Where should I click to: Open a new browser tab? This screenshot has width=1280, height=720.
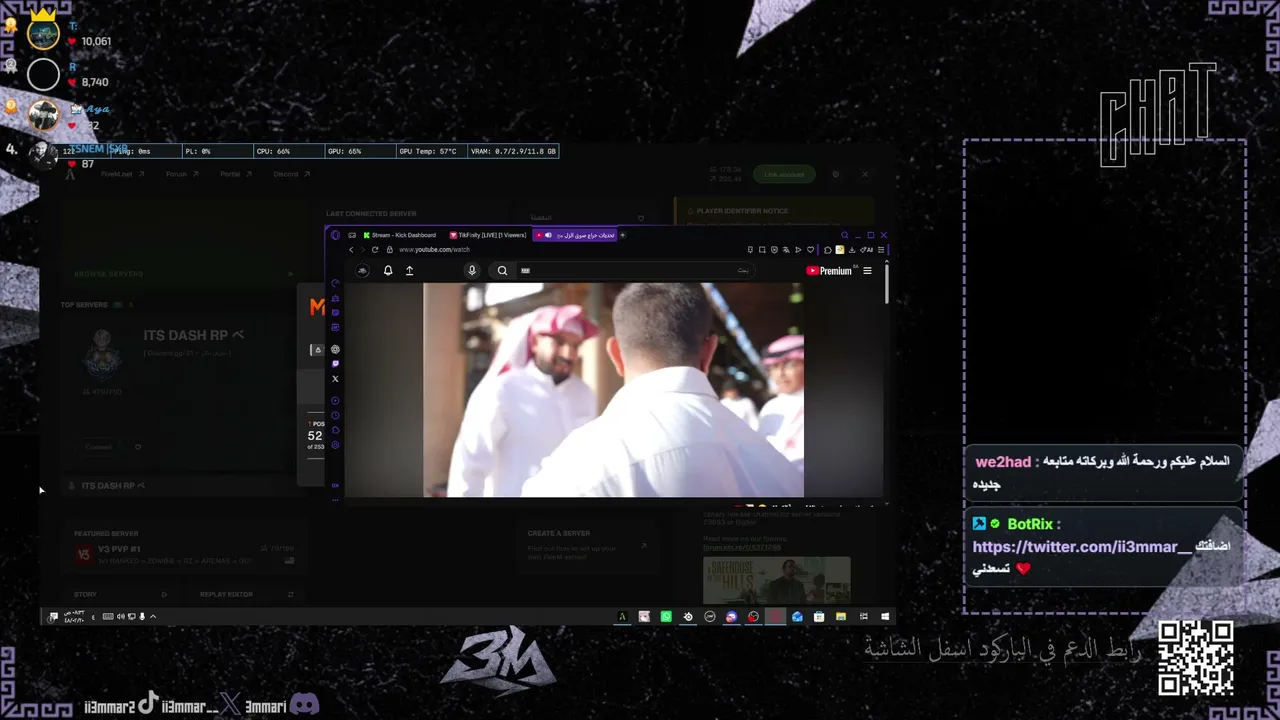click(x=622, y=235)
